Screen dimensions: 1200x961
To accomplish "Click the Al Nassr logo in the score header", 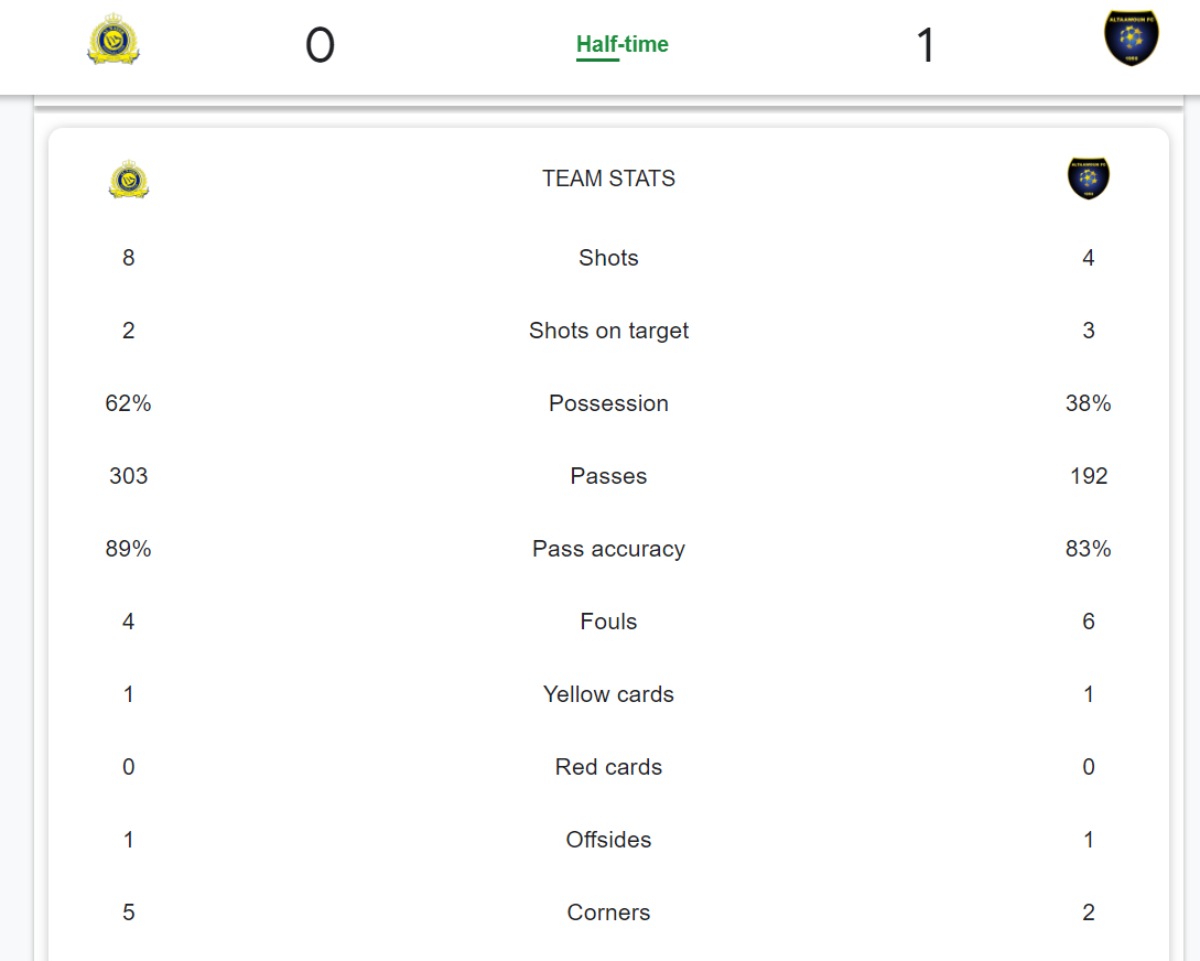I will coord(113,41).
